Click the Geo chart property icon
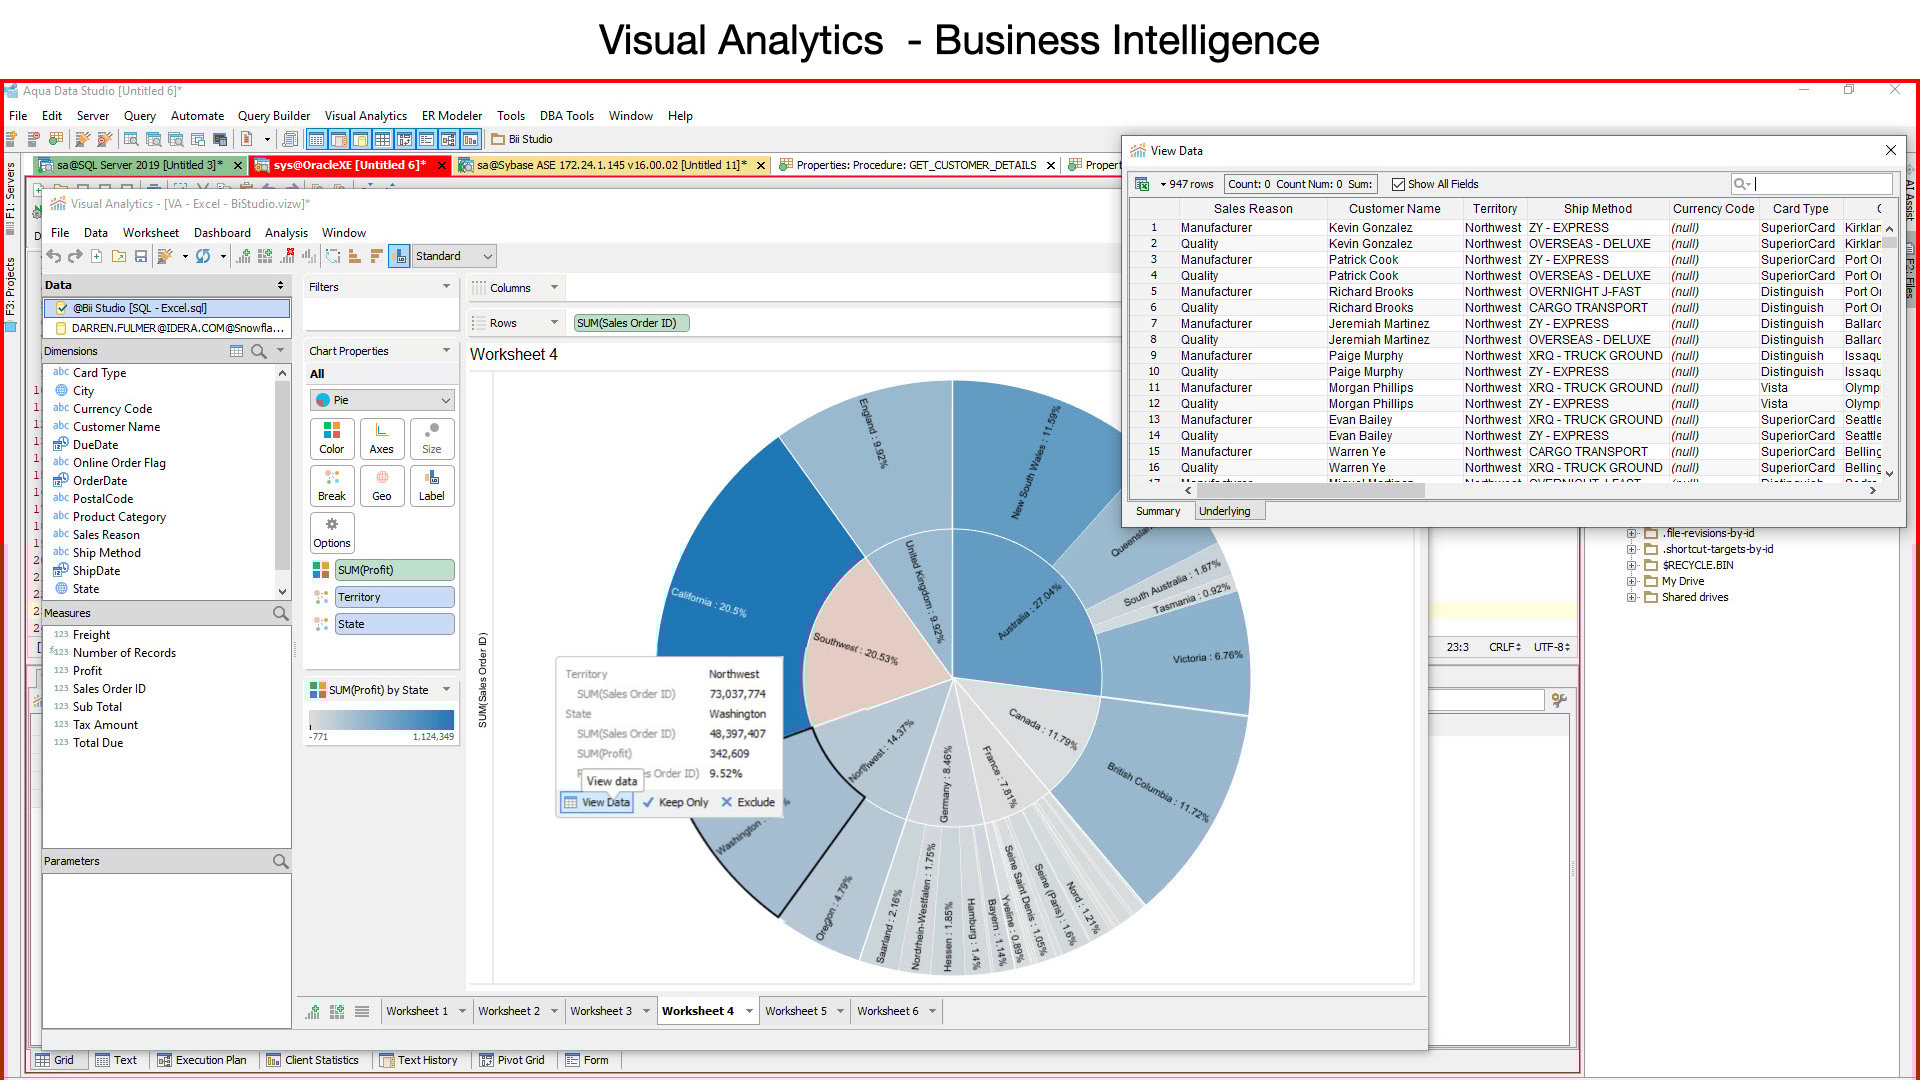1920x1080 pixels. 382,485
